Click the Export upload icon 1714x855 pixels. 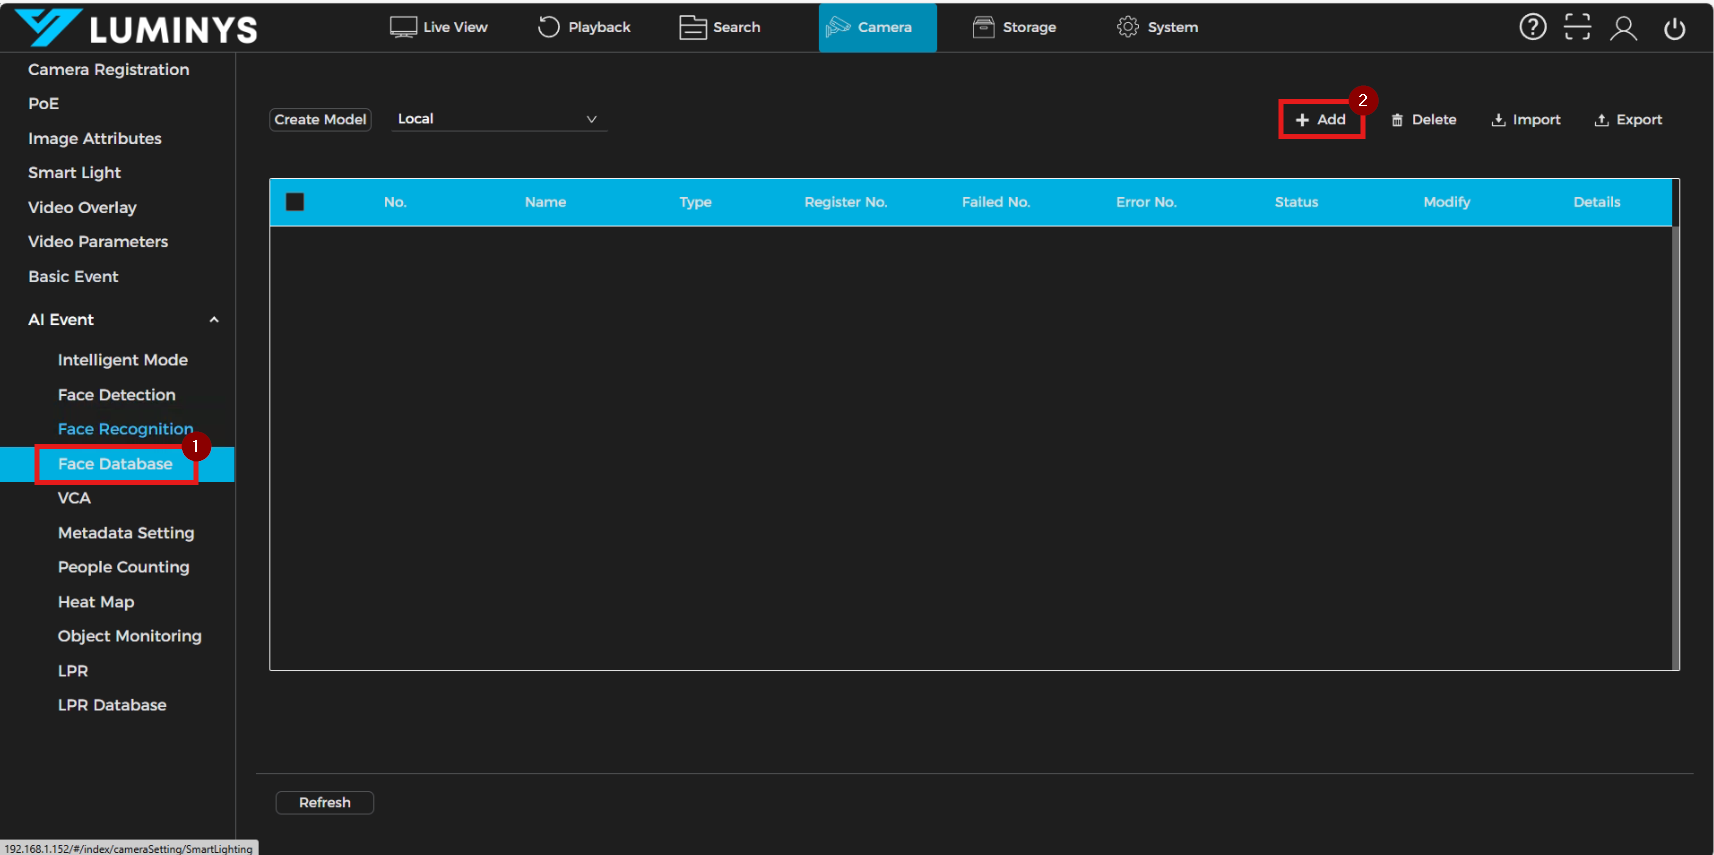1601,120
